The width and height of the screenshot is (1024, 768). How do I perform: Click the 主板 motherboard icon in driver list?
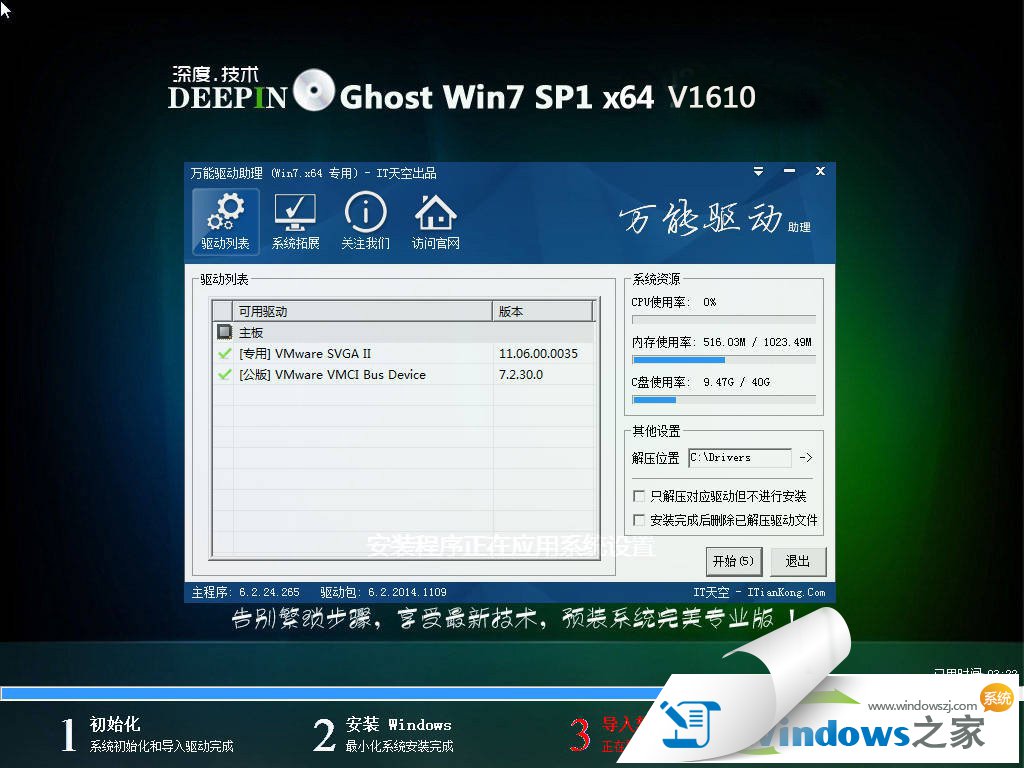pos(224,331)
